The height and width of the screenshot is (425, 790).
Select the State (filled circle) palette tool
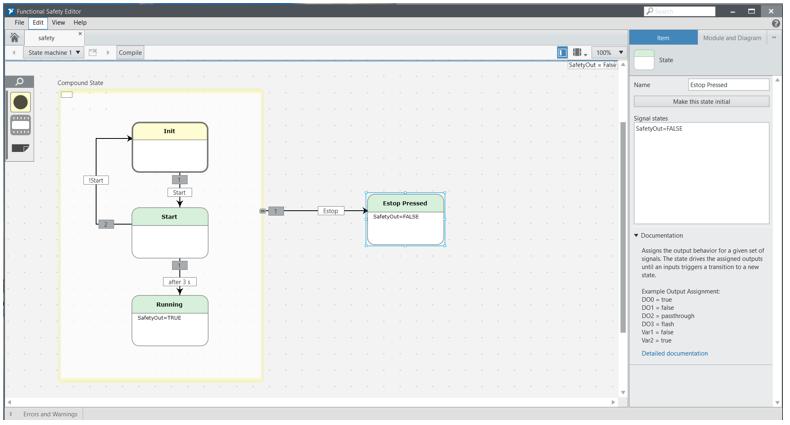click(20, 102)
